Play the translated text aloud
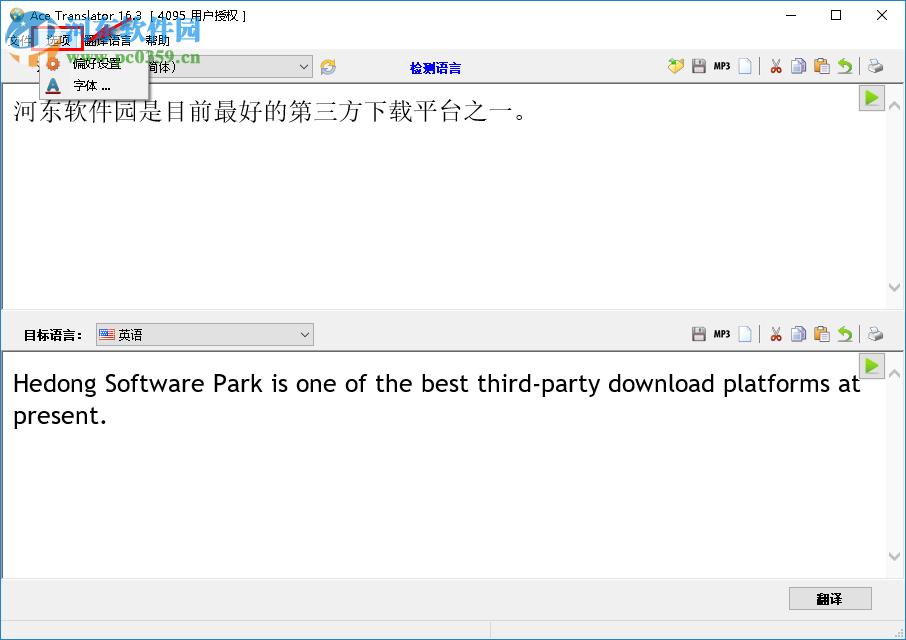This screenshot has width=906, height=640. [871, 365]
